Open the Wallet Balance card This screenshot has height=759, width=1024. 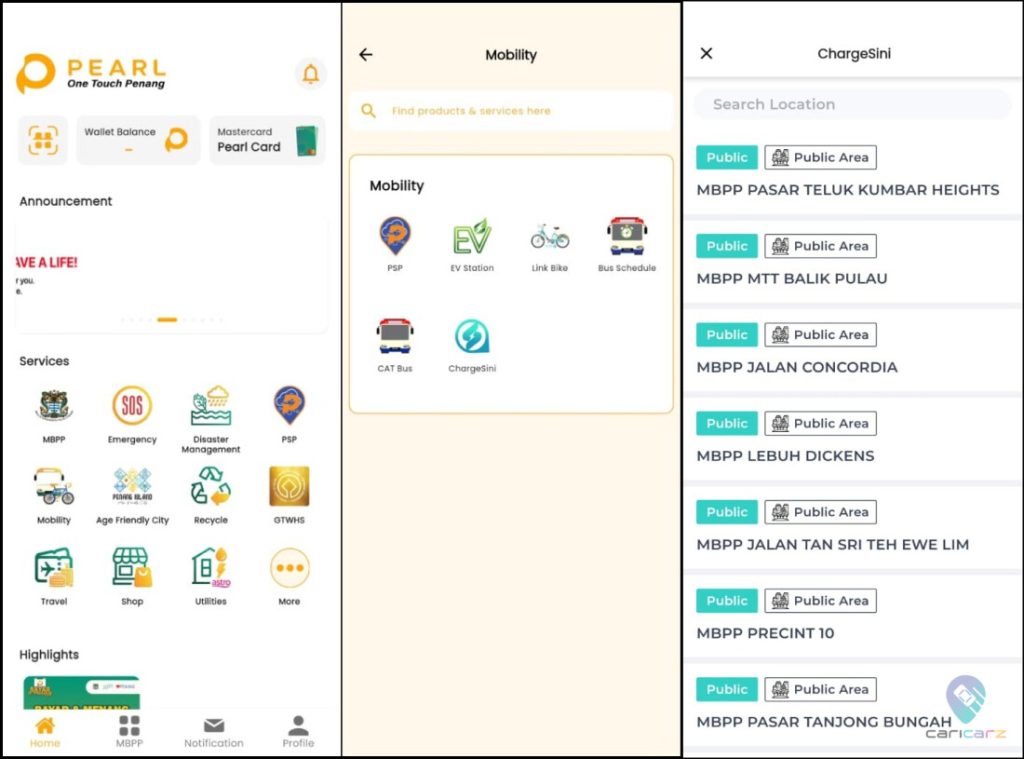click(x=138, y=140)
